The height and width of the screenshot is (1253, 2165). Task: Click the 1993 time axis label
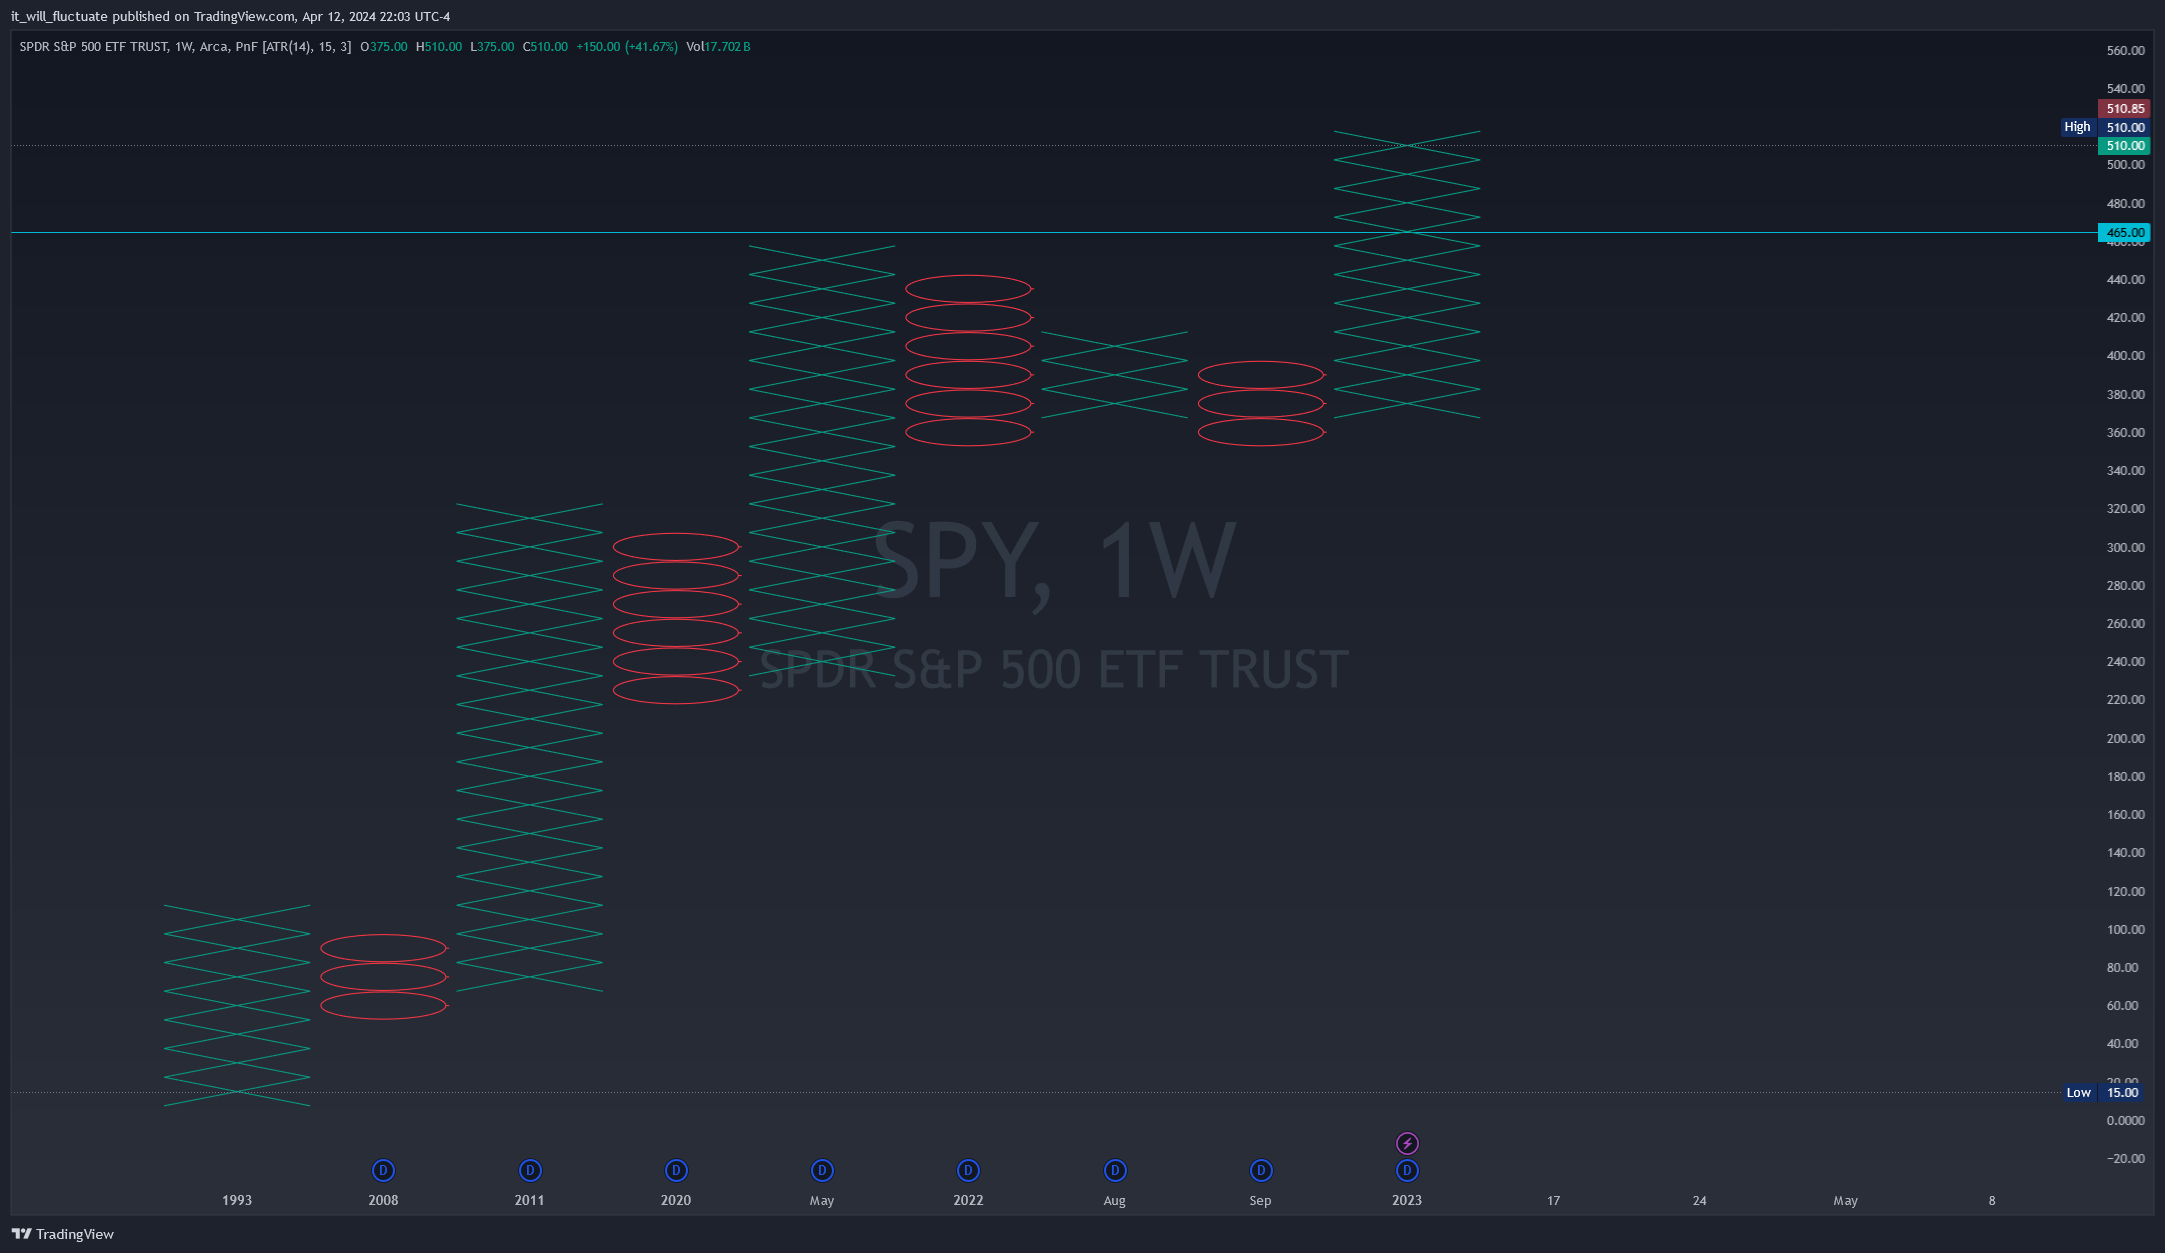pos(237,1200)
